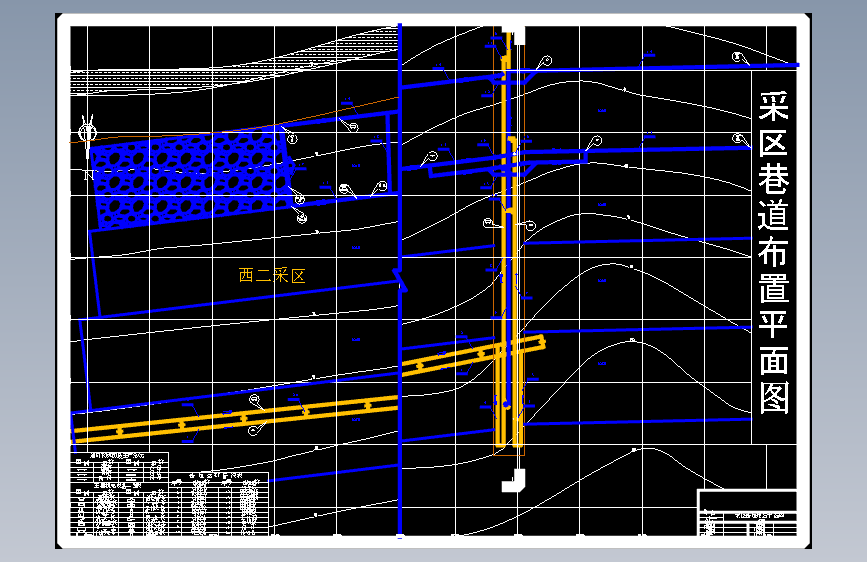Select the blue hatched goaf area
The height and width of the screenshot is (562, 867).
[x=192, y=179]
